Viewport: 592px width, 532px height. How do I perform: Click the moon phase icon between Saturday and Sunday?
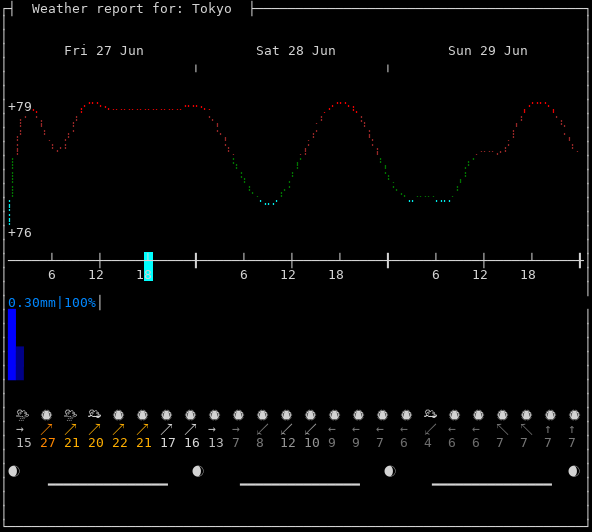tap(390, 471)
